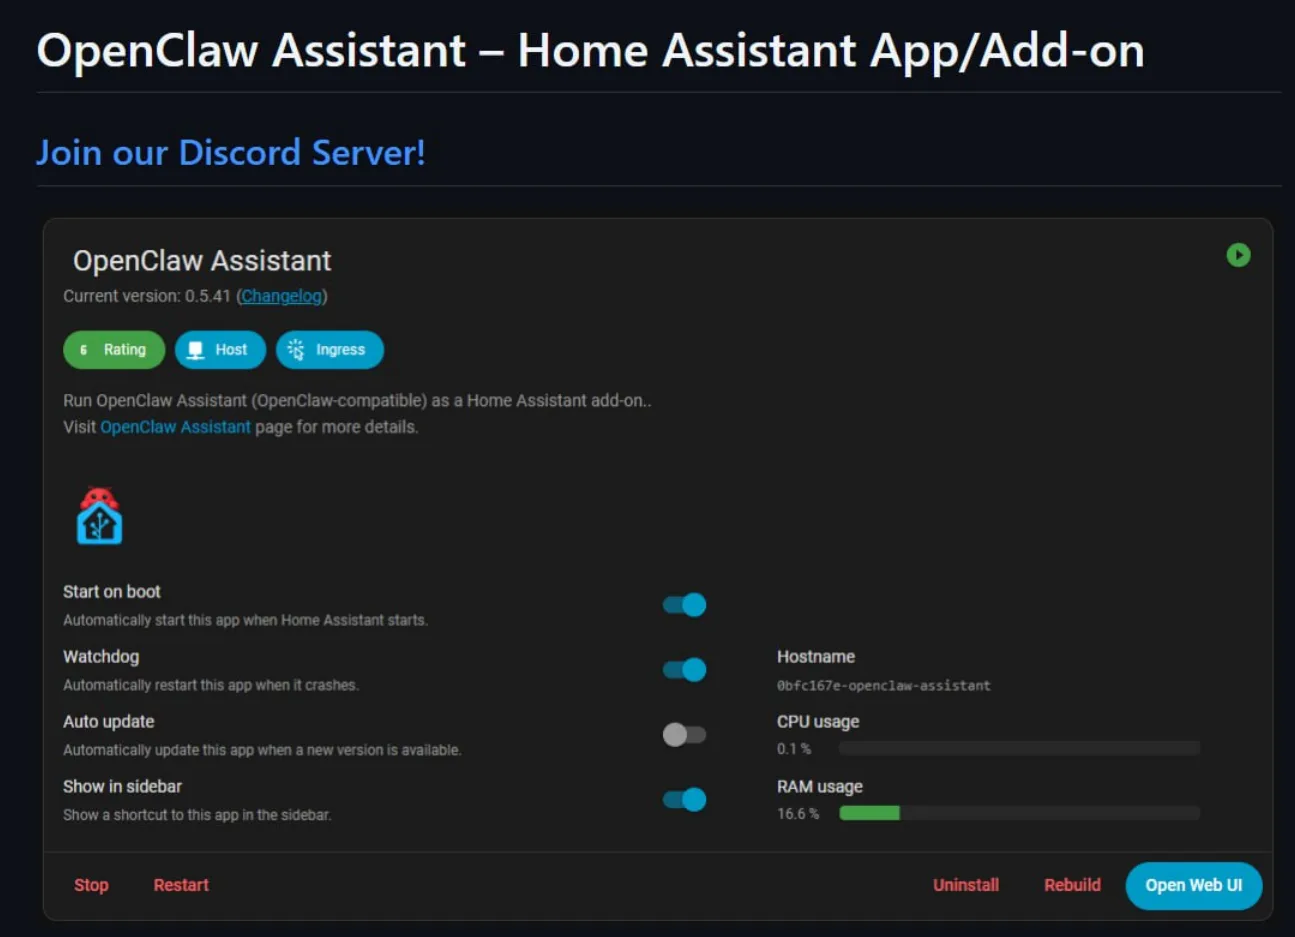This screenshot has height=937, width=1295.
Task: Click the 'Show a shortcut to this app' description
Action: click(197, 815)
